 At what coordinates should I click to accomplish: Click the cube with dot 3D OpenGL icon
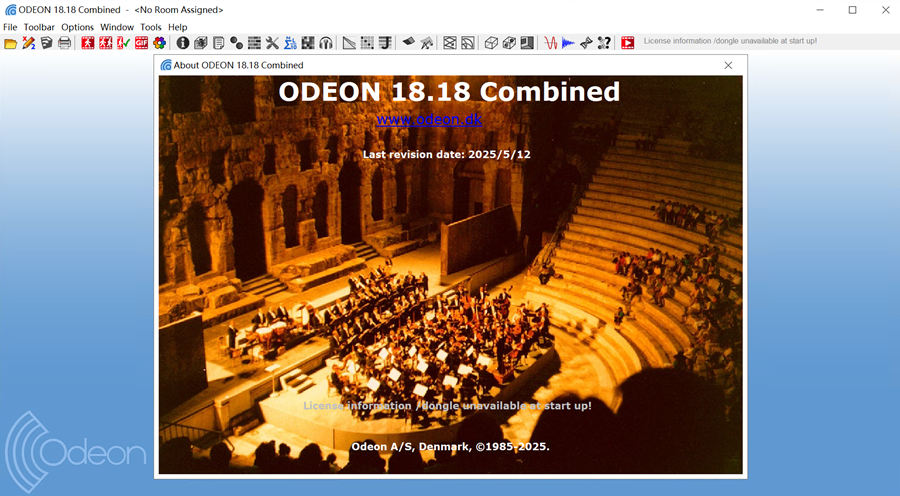509,42
